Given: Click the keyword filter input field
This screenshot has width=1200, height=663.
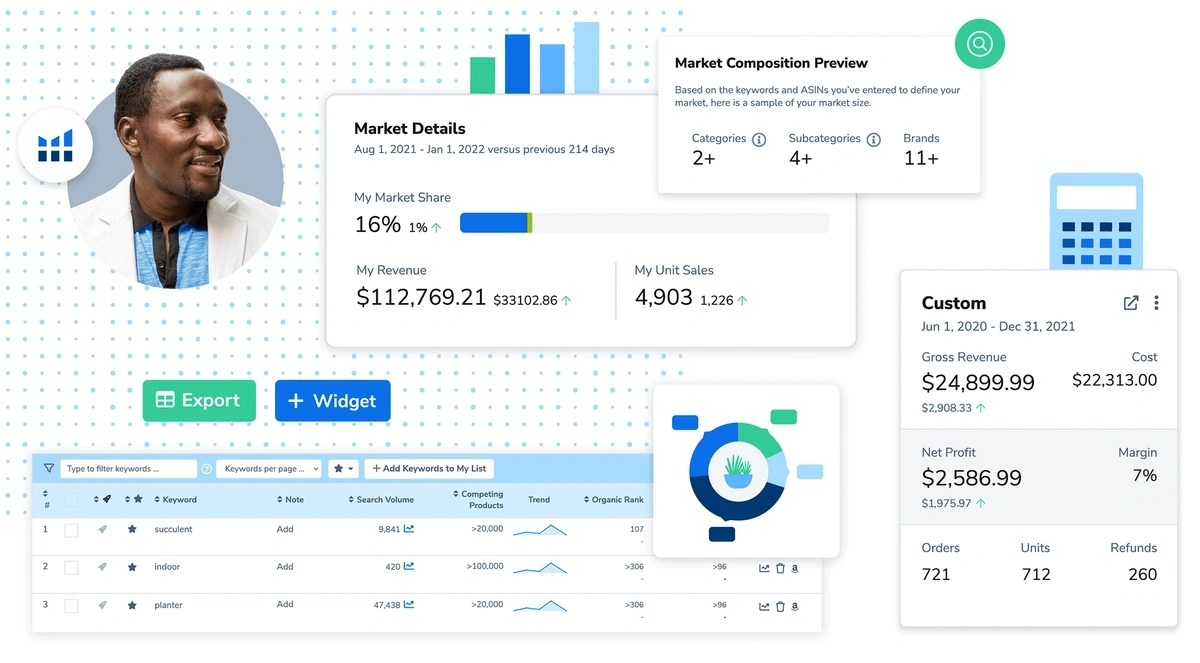Looking at the screenshot, I should pos(128,468).
